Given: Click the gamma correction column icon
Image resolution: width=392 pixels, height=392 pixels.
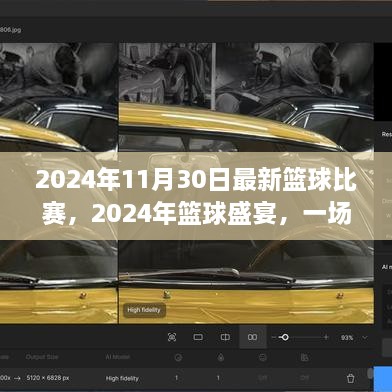Looking at the screenshot, I should tap(304, 358).
